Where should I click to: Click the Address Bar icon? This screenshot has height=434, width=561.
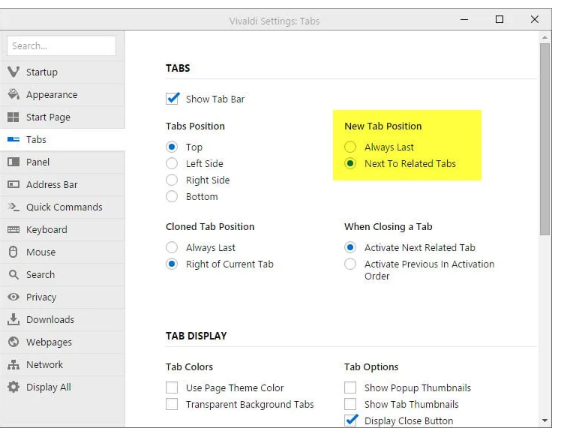click(14, 185)
